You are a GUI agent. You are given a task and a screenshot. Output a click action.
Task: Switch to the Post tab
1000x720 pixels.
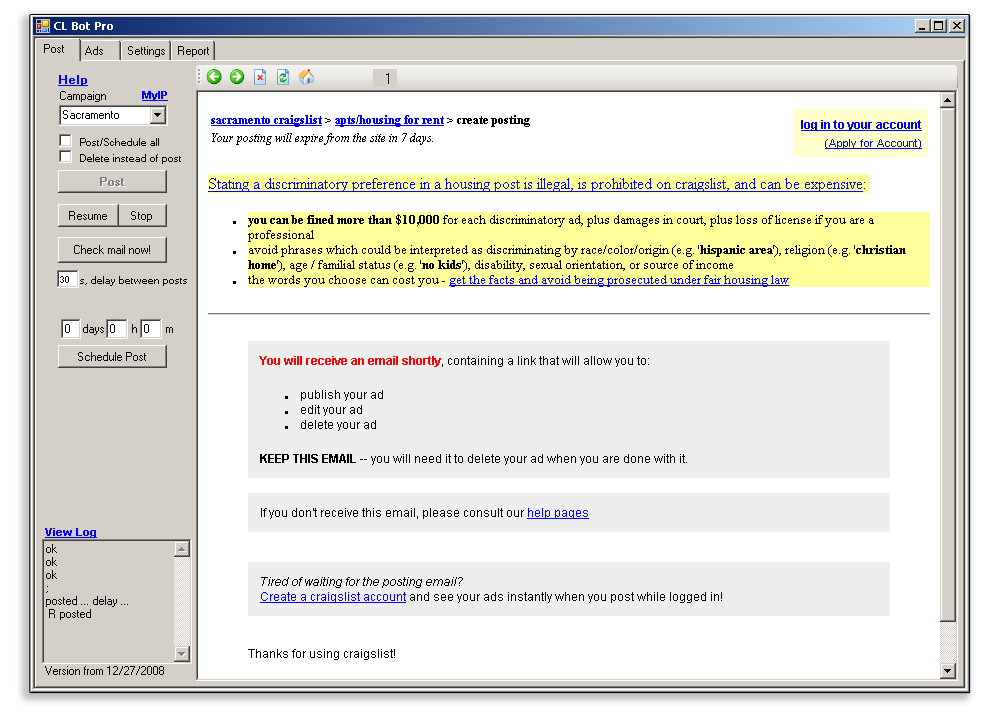(54, 49)
